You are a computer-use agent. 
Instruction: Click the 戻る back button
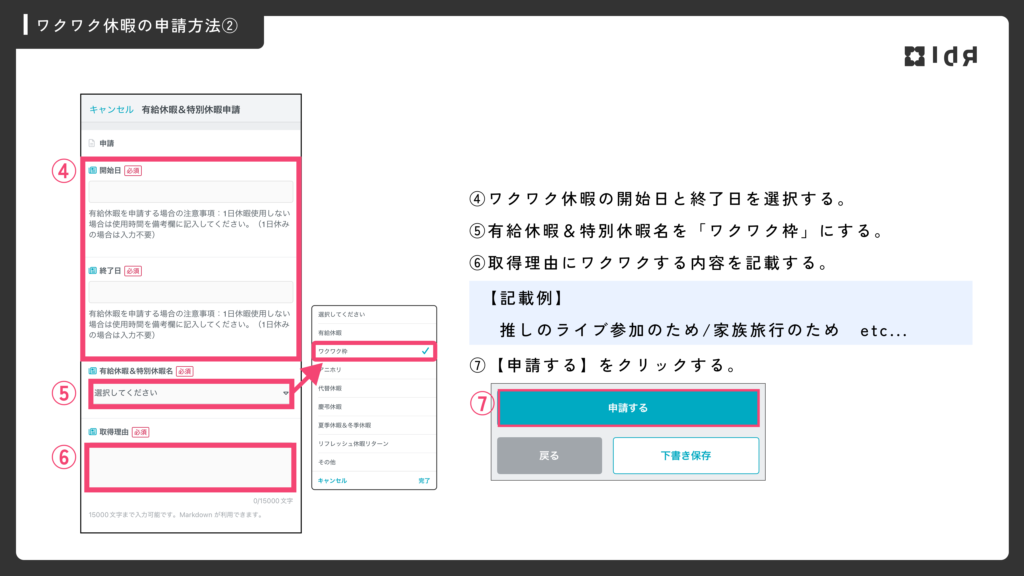(549, 455)
